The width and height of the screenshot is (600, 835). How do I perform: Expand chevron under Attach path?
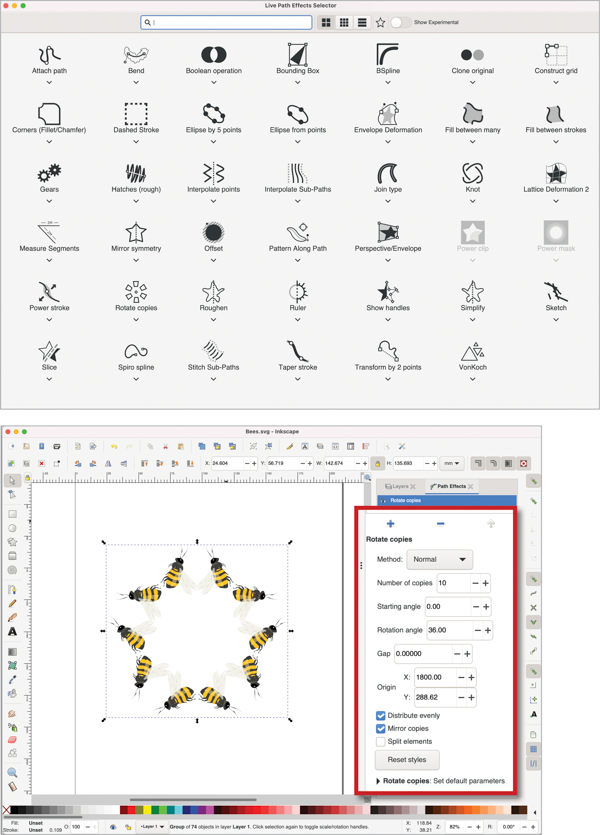tap(49, 83)
